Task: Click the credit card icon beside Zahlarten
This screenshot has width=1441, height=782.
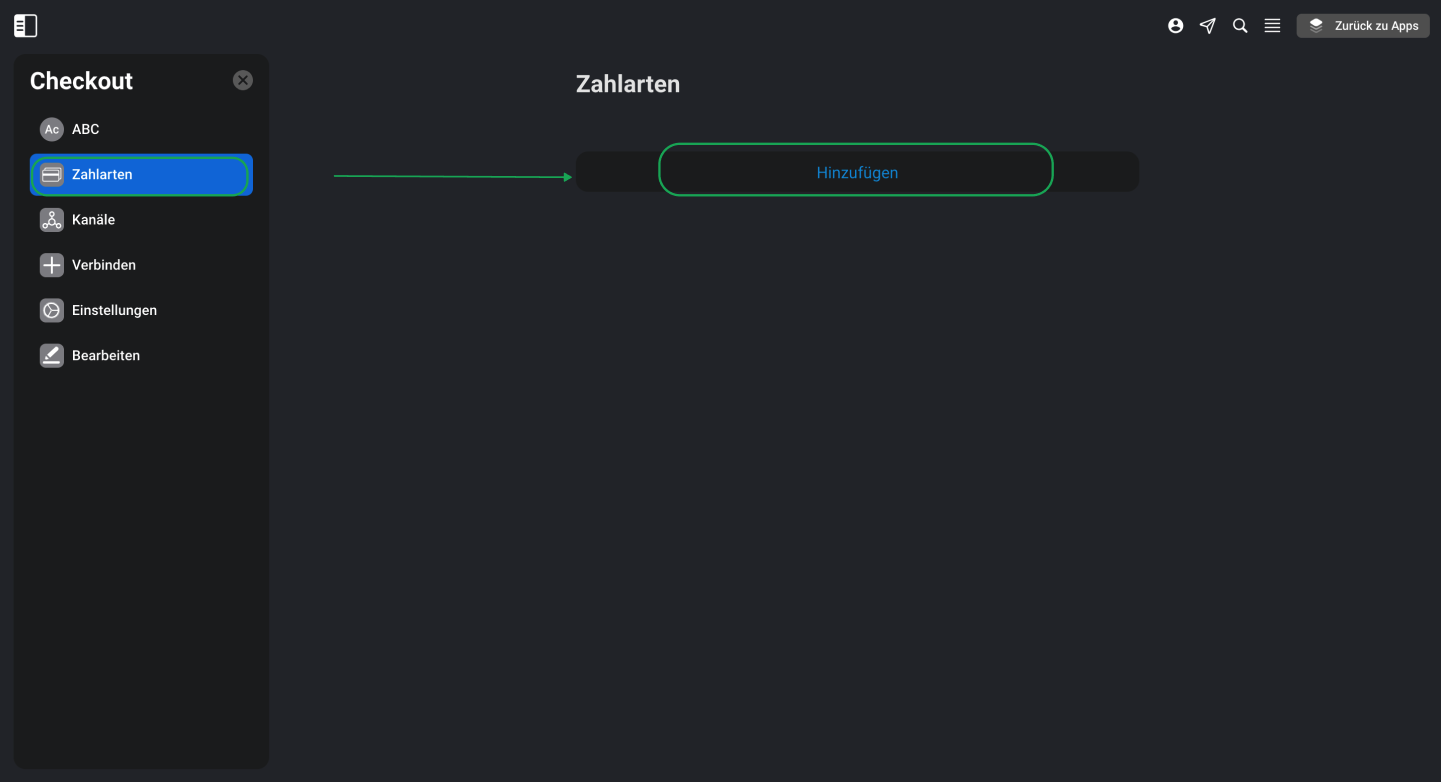Action: click(52, 175)
